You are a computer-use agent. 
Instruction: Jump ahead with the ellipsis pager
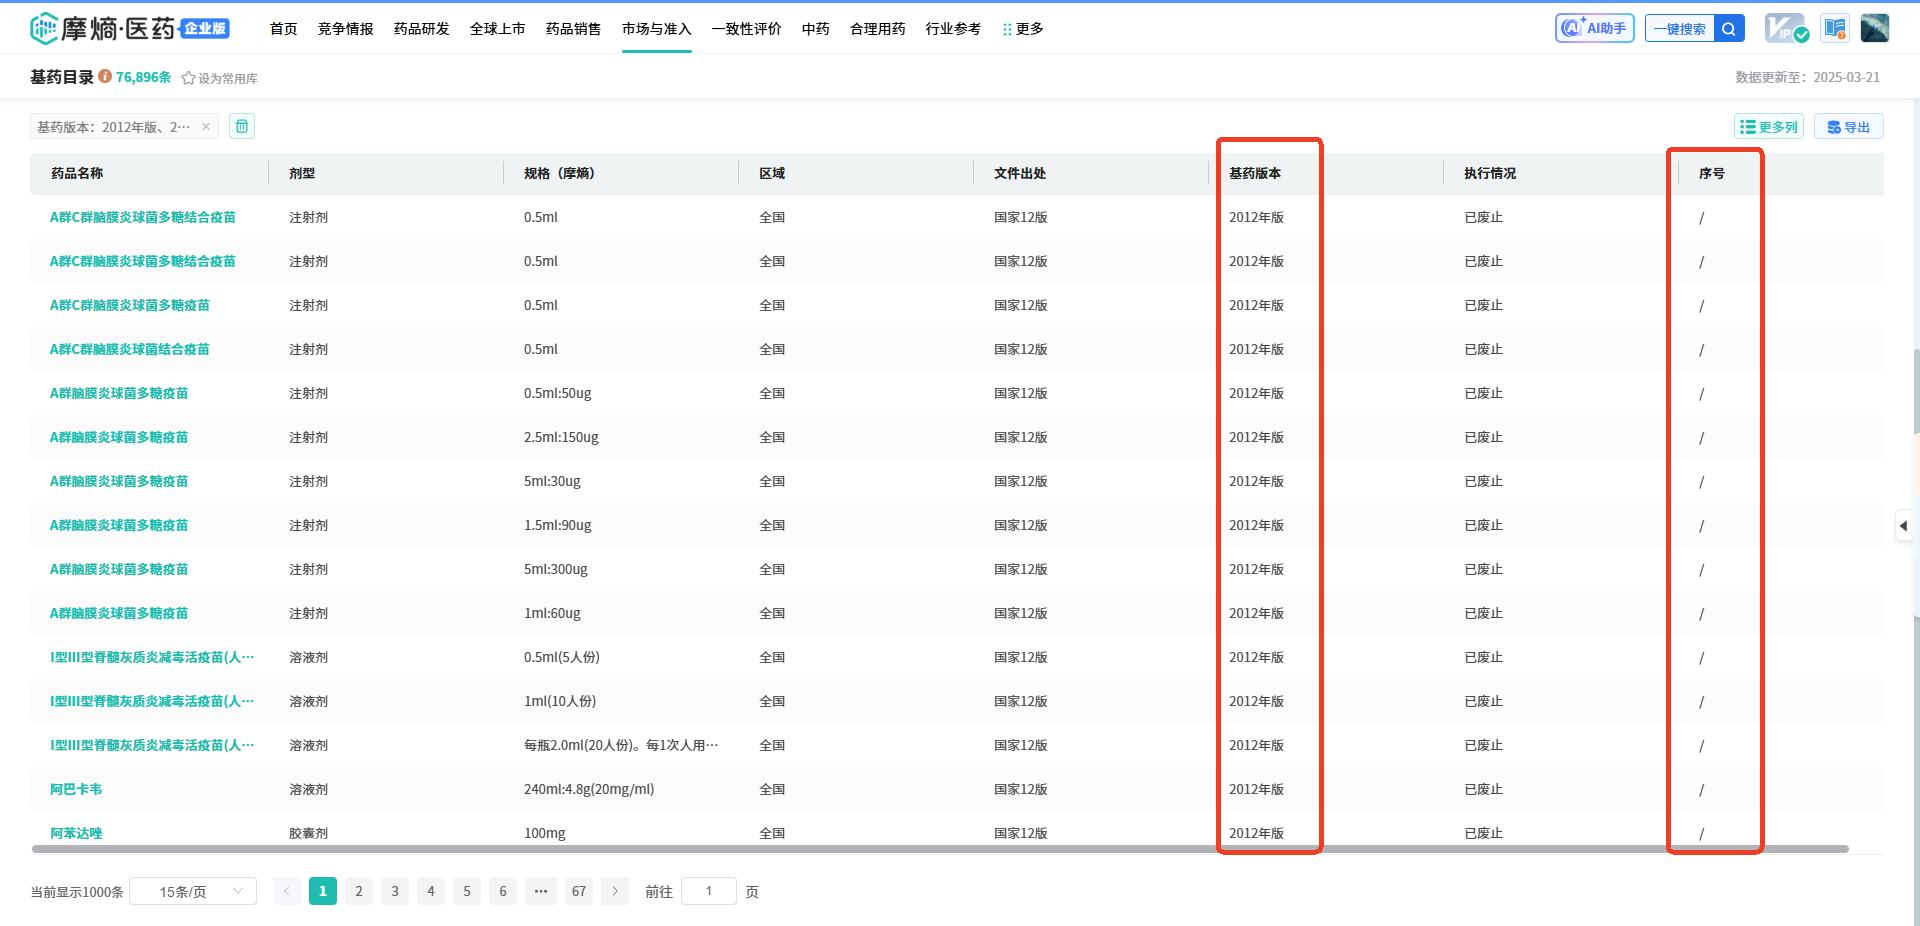541,891
